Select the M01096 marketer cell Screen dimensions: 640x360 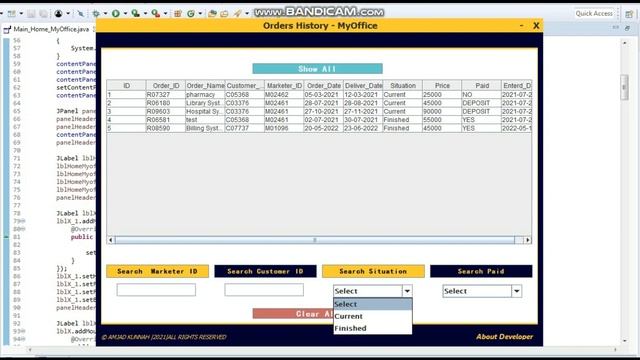(284, 128)
